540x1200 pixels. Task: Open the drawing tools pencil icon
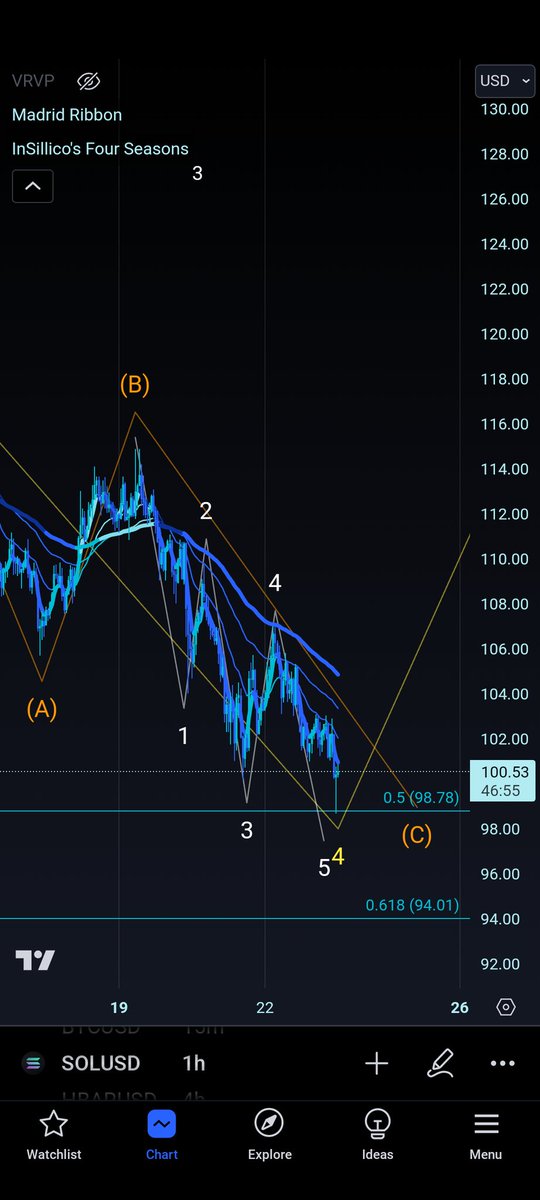(440, 1064)
